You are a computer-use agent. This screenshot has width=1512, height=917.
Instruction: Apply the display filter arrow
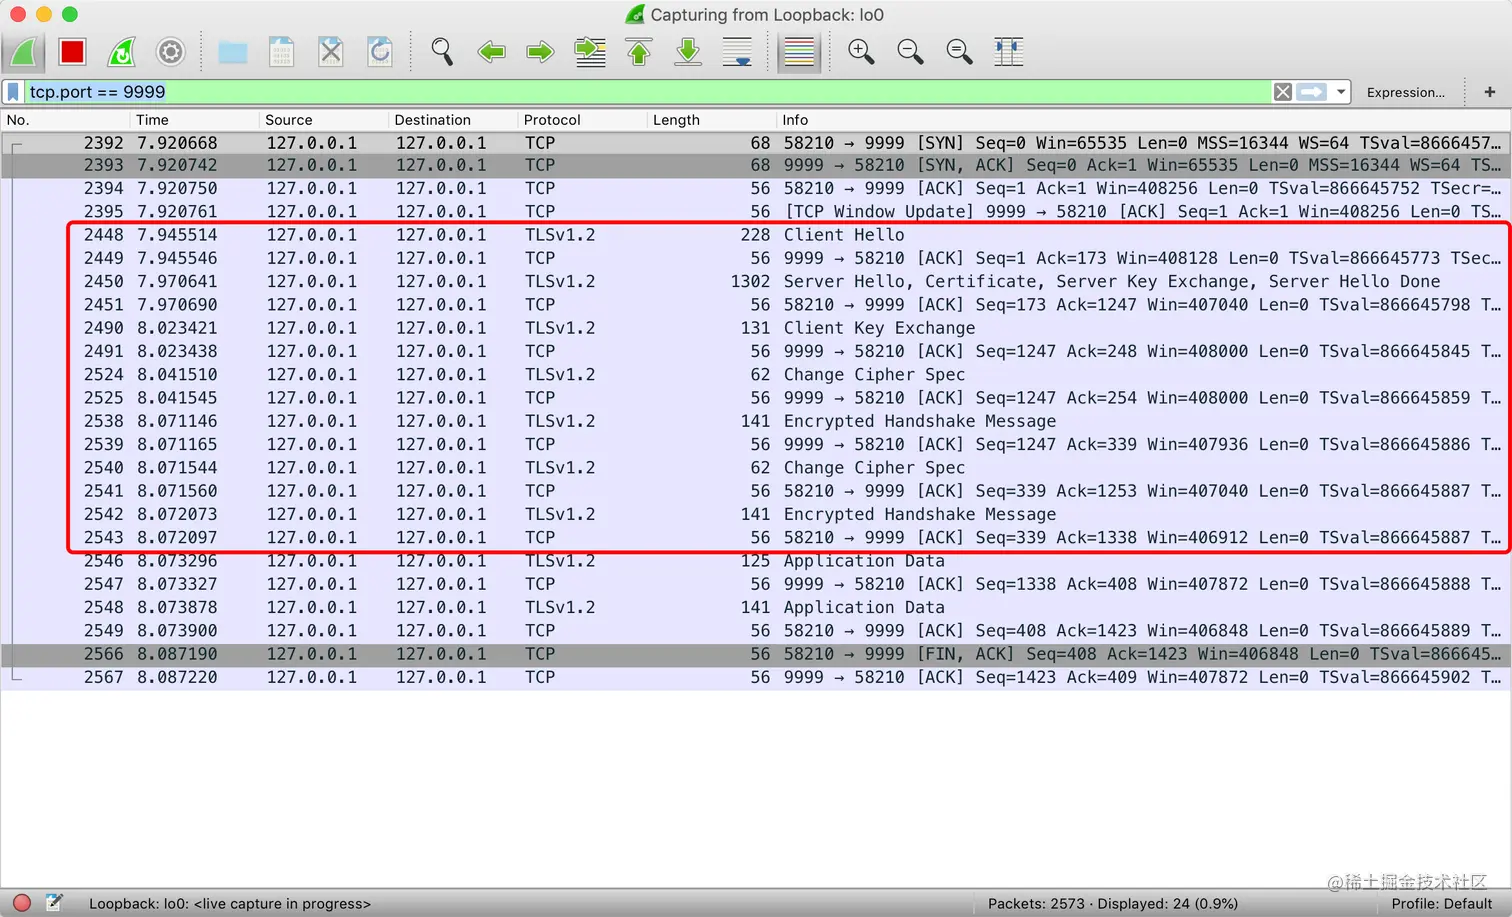click(1311, 92)
